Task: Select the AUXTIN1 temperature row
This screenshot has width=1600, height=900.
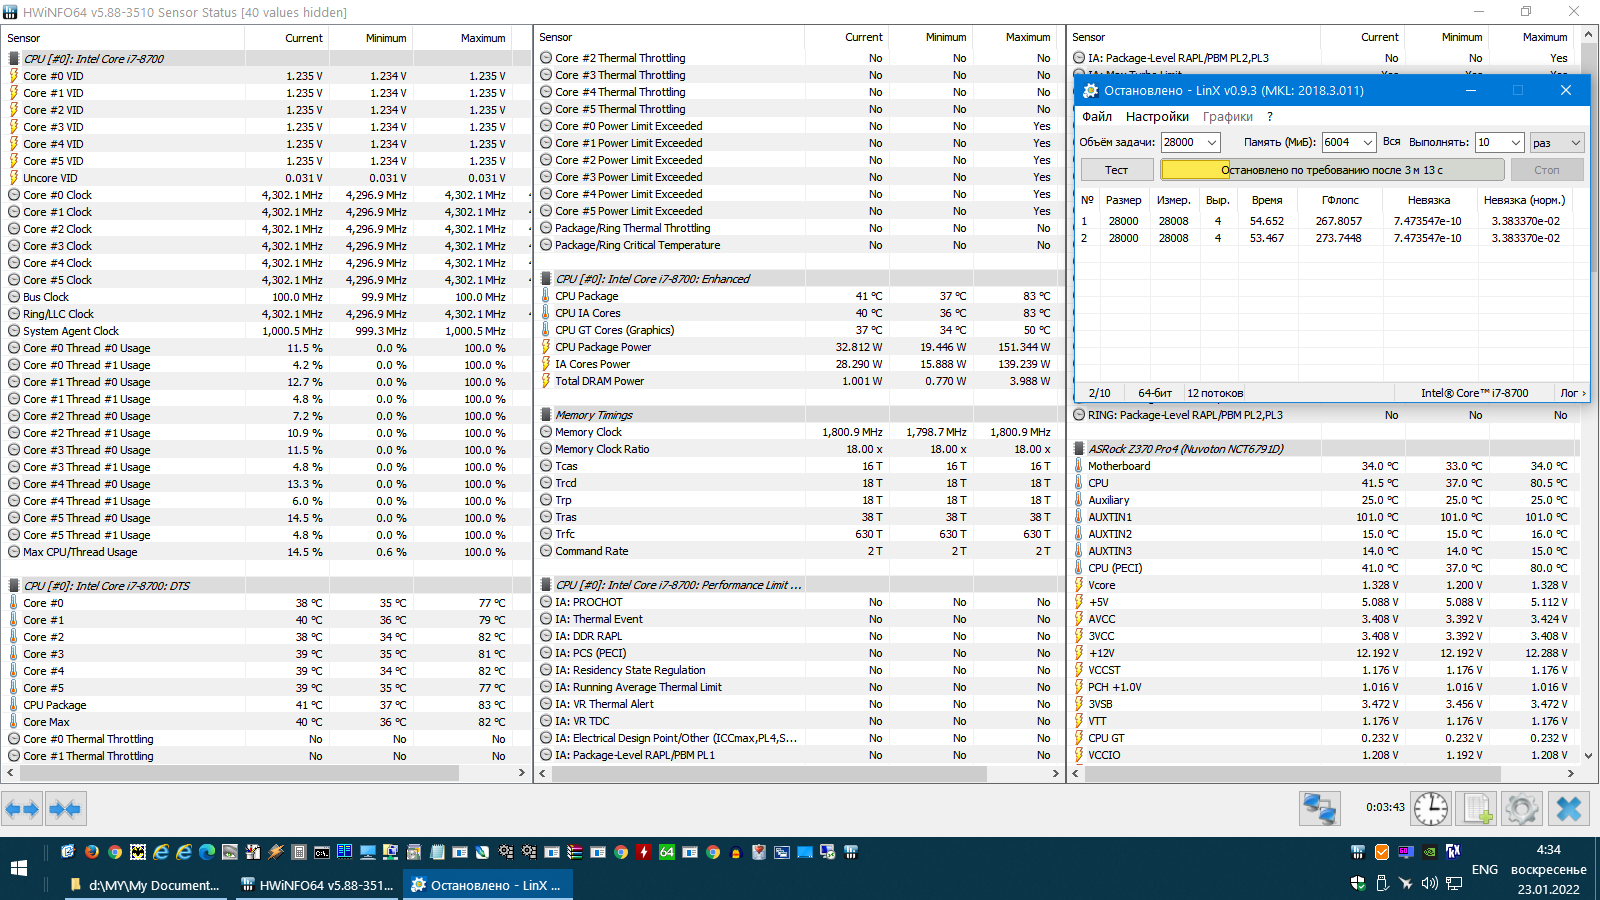Action: click(1325, 517)
